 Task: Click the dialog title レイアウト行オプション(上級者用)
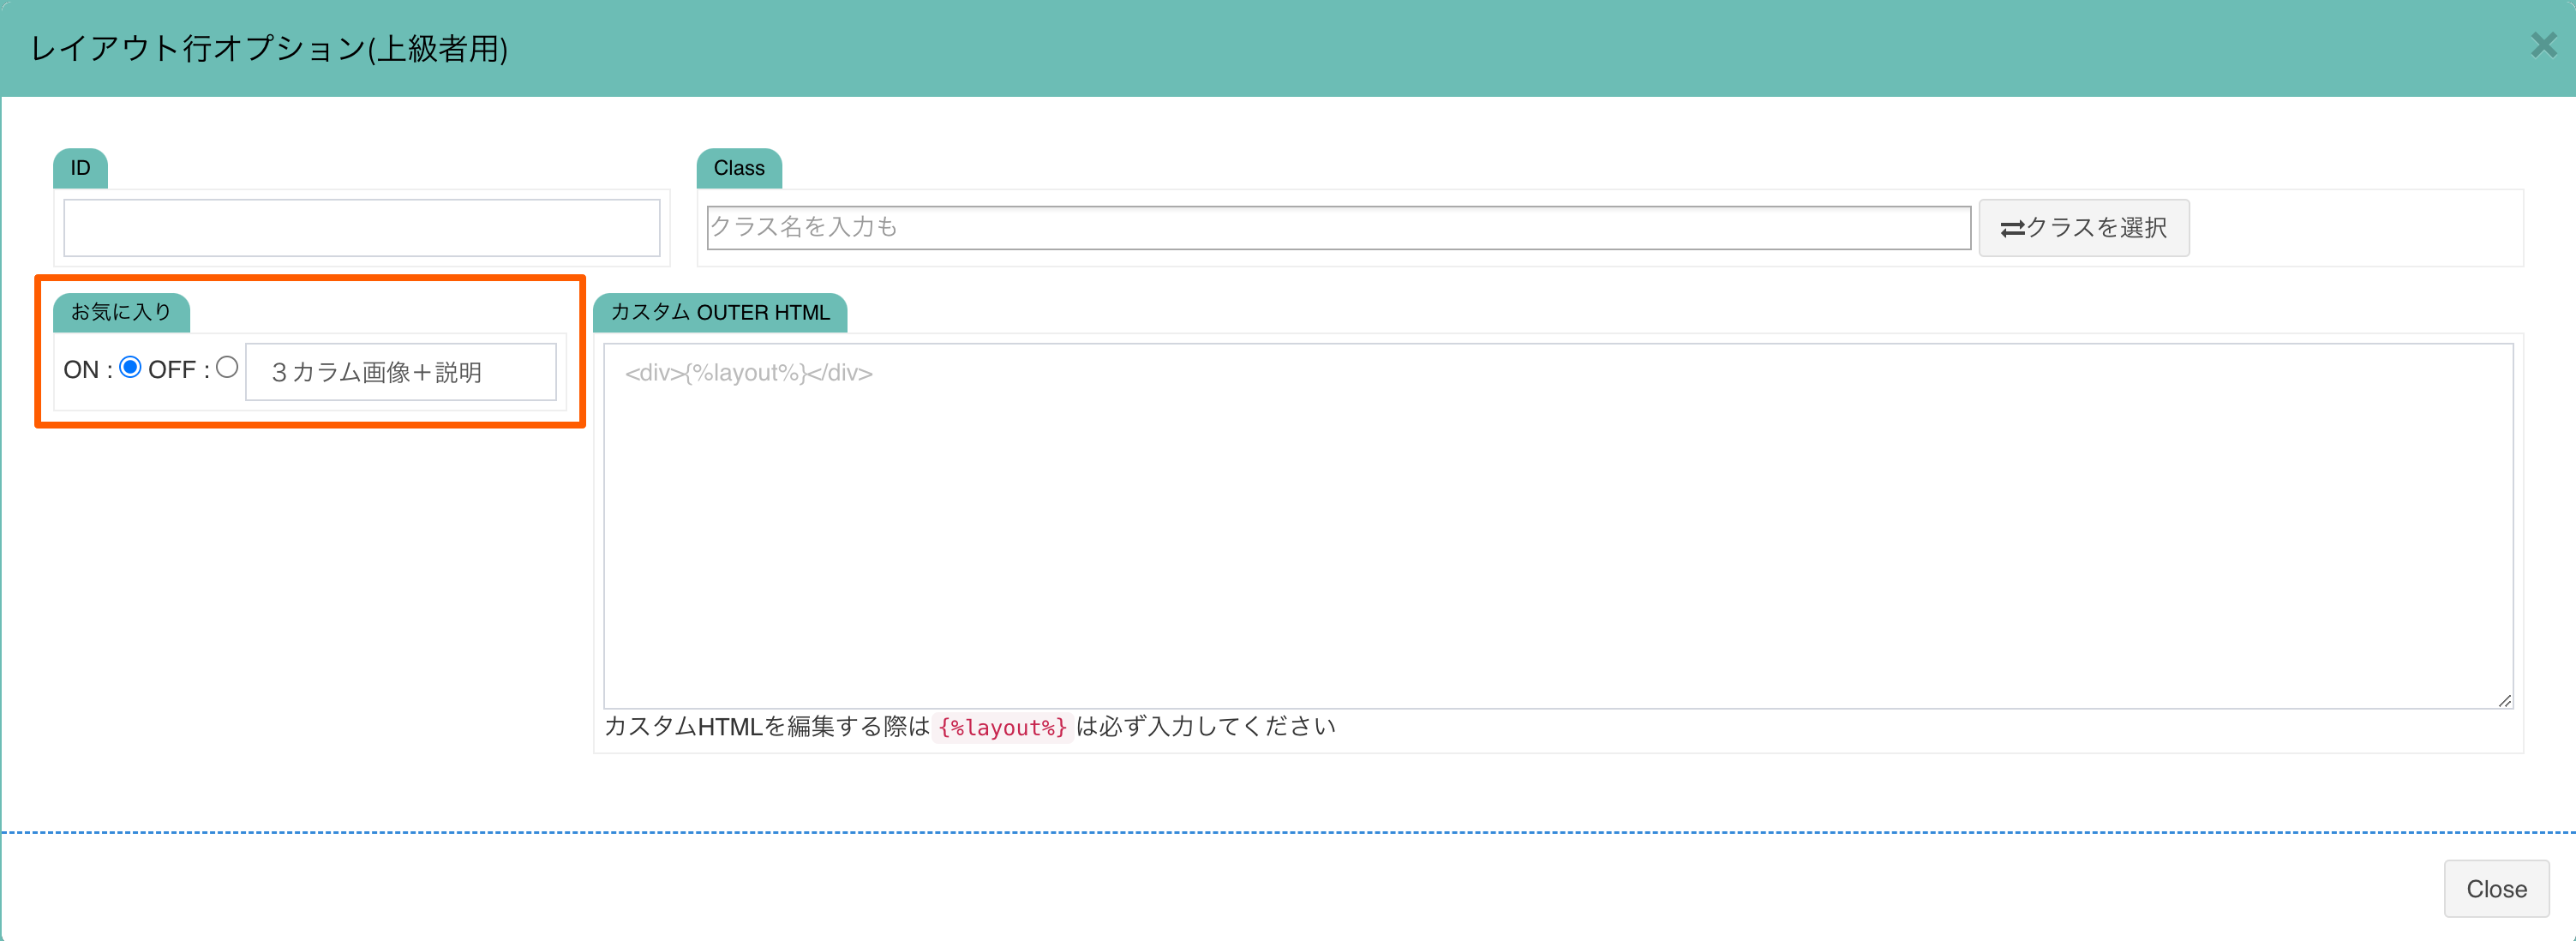click(x=270, y=48)
